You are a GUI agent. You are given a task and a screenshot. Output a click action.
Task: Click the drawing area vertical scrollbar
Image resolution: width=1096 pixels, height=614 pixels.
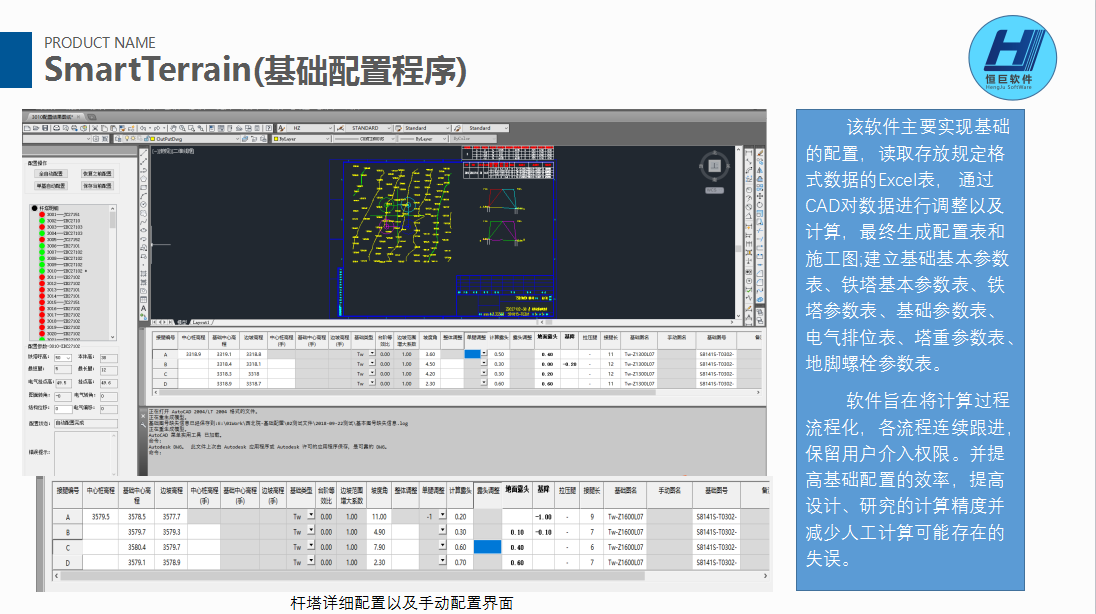click(739, 231)
